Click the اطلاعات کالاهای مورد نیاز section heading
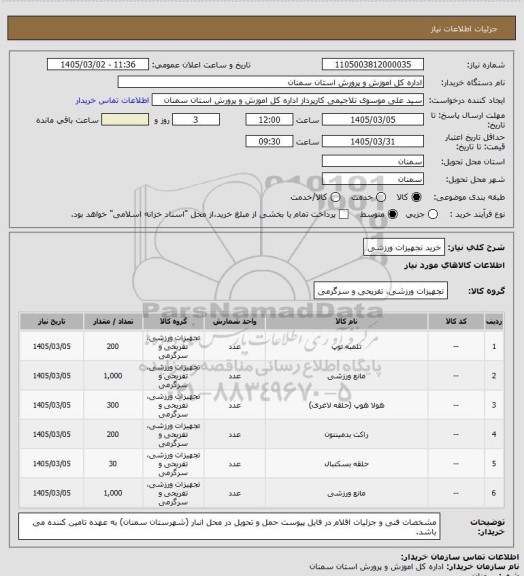 [x=454, y=265]
